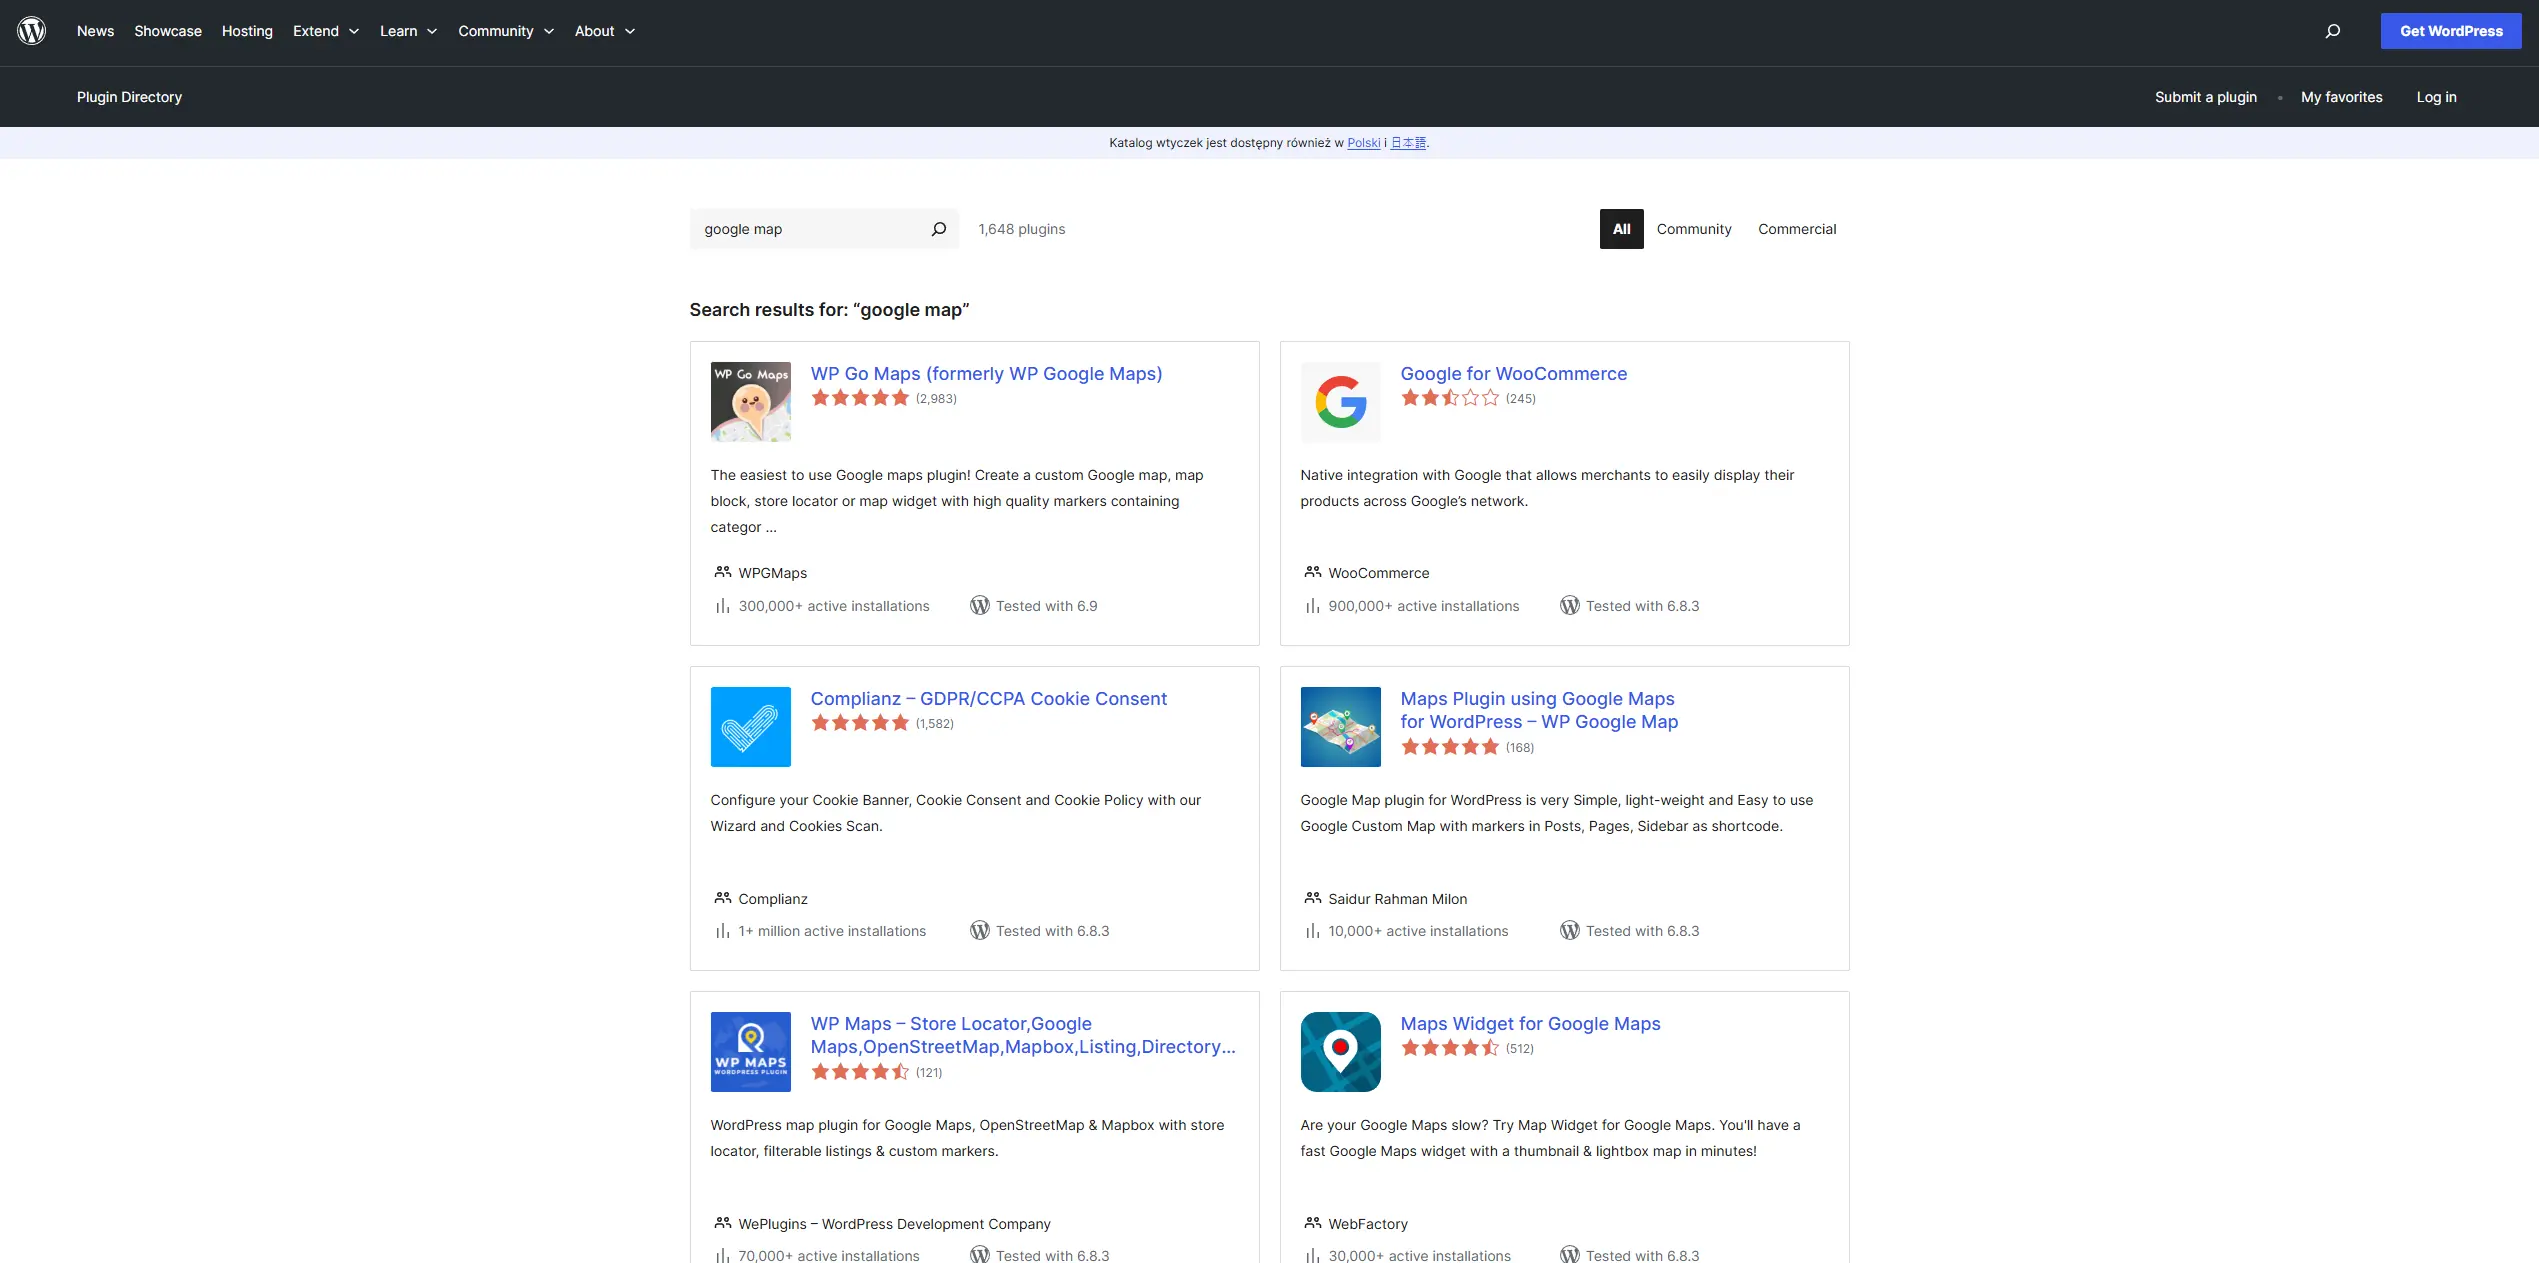Open the Showcase menu item
This screenshot has width=2539, height=1263.
(168, 31)
